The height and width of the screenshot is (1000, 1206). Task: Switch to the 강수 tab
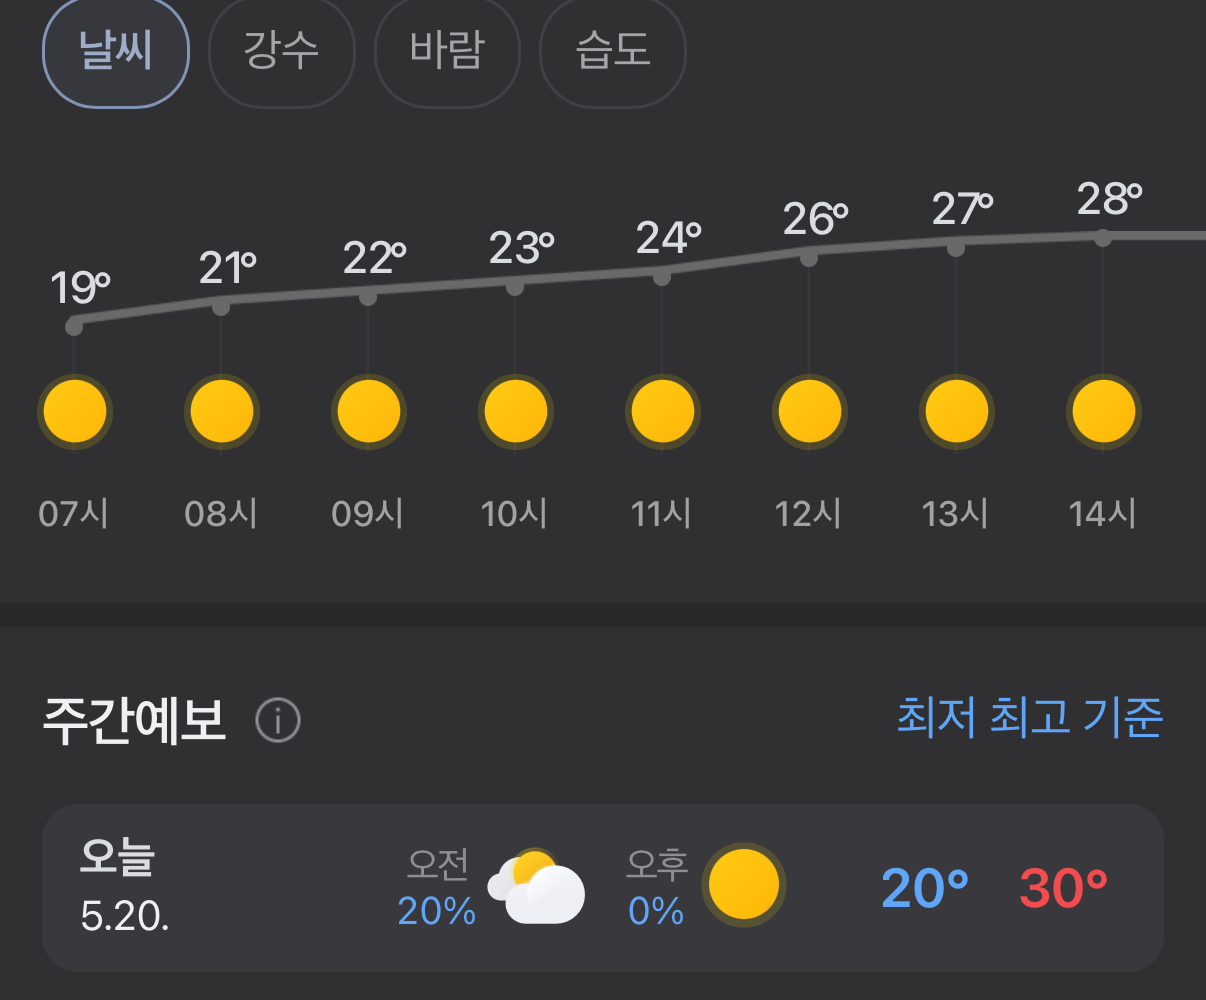click(x=281, y=52)
